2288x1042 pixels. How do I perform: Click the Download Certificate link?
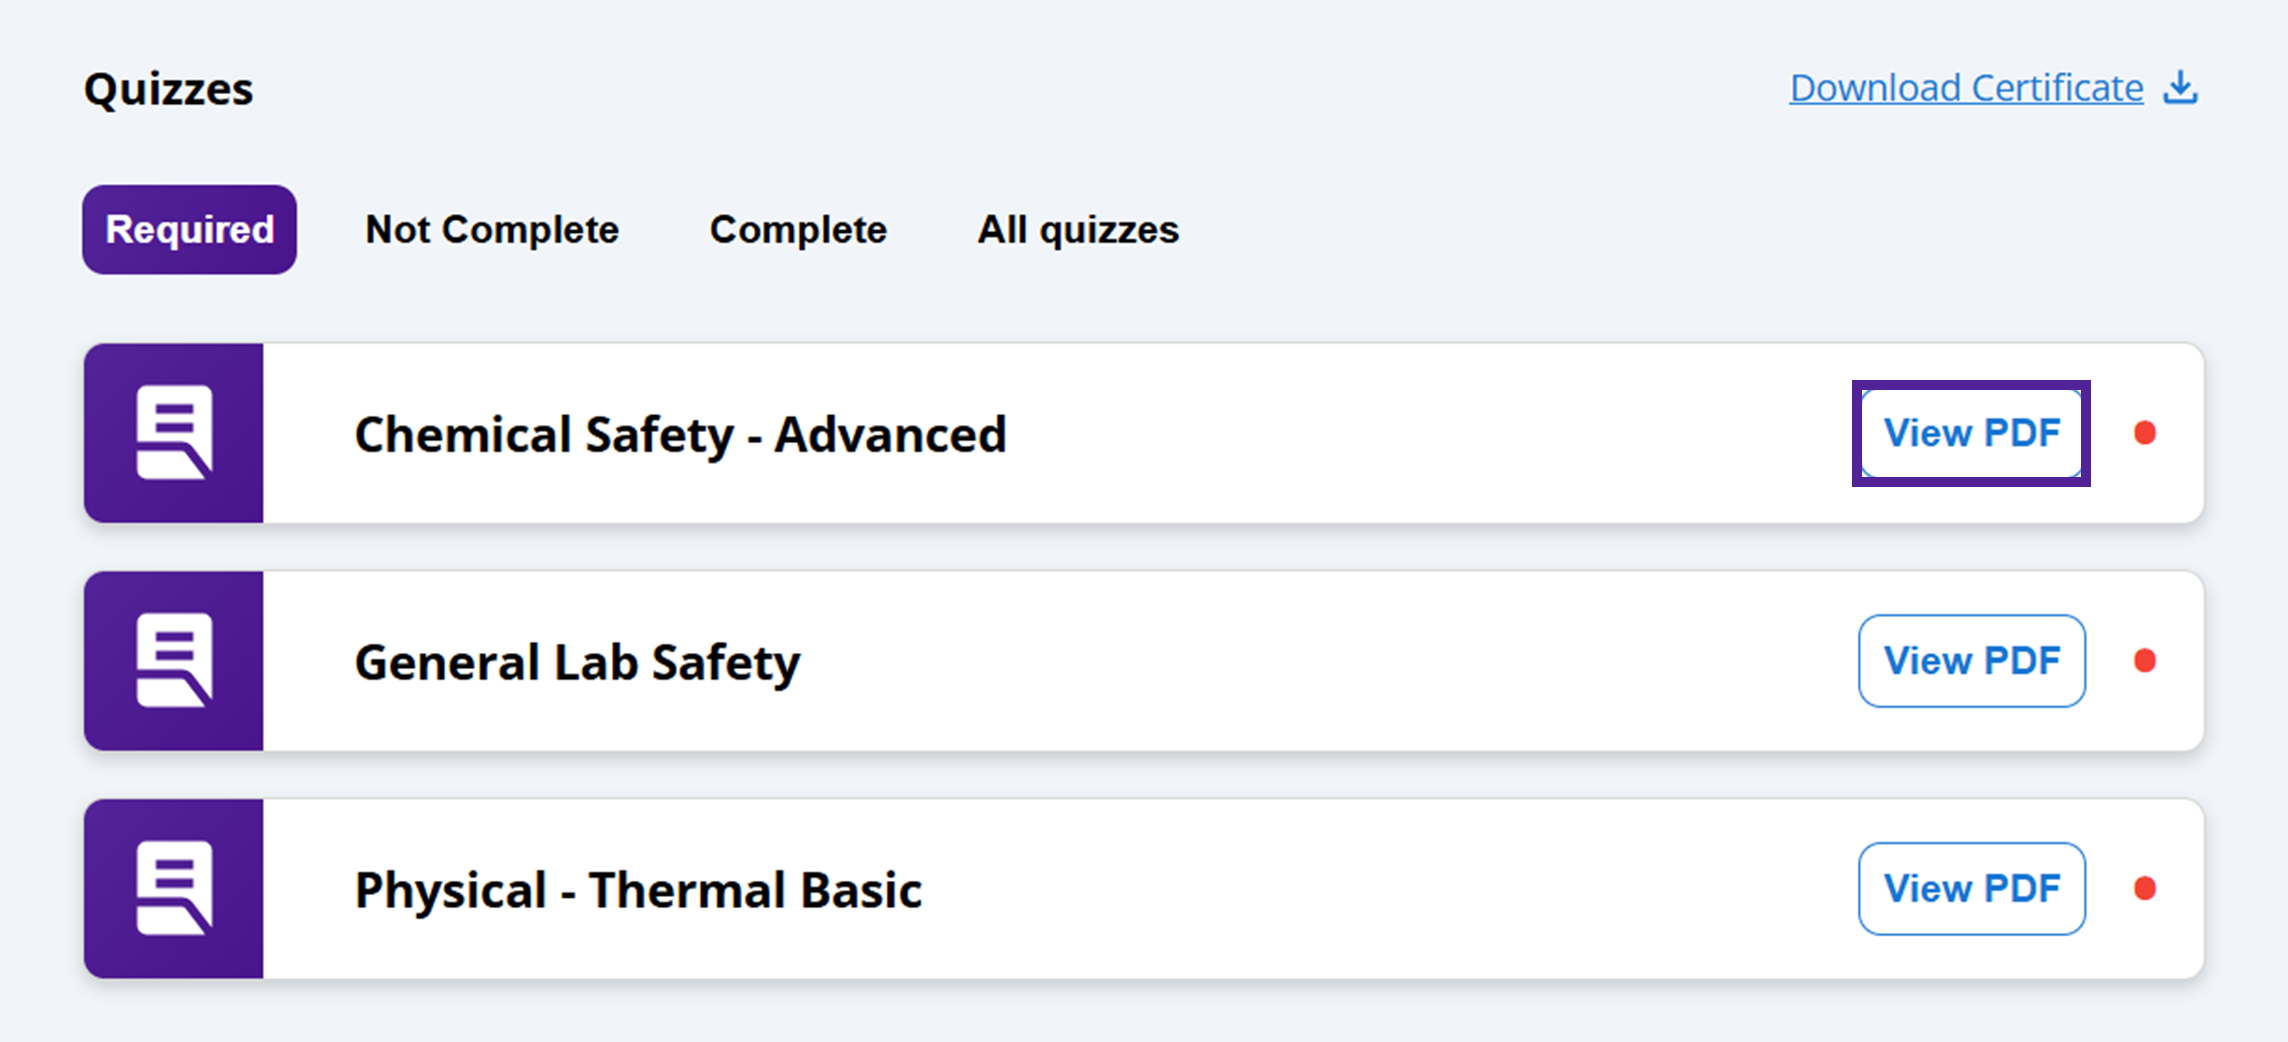pos(1966,88)
